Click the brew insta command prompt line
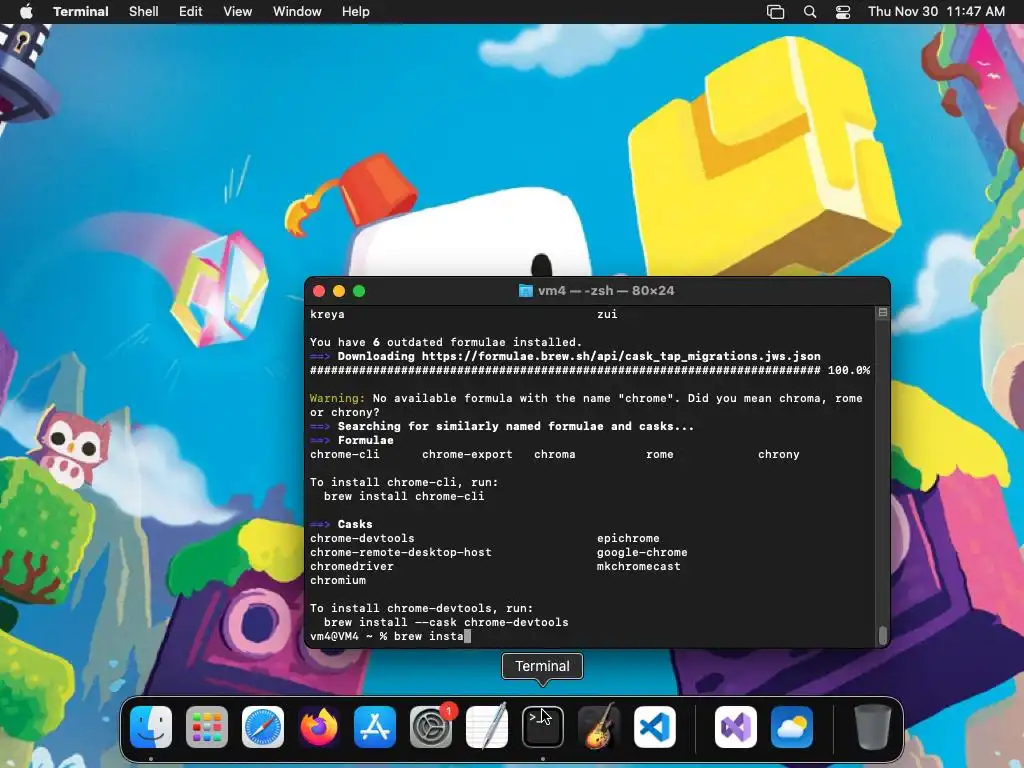This screenshot has width=1024, height=768. click(x=390, y=636)
